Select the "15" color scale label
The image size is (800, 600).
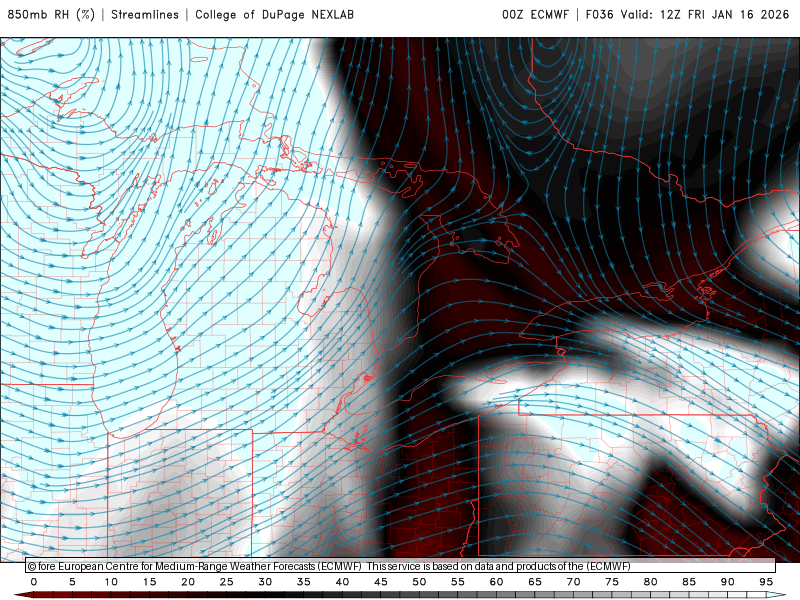(149, 582)
